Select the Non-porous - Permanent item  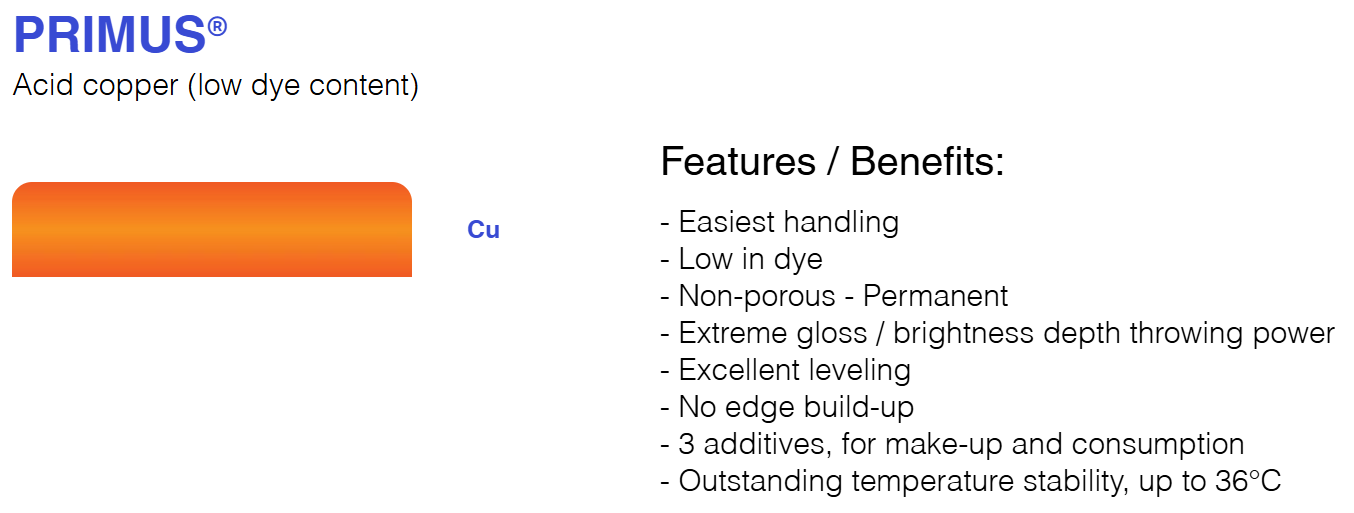tap(834, 296)
